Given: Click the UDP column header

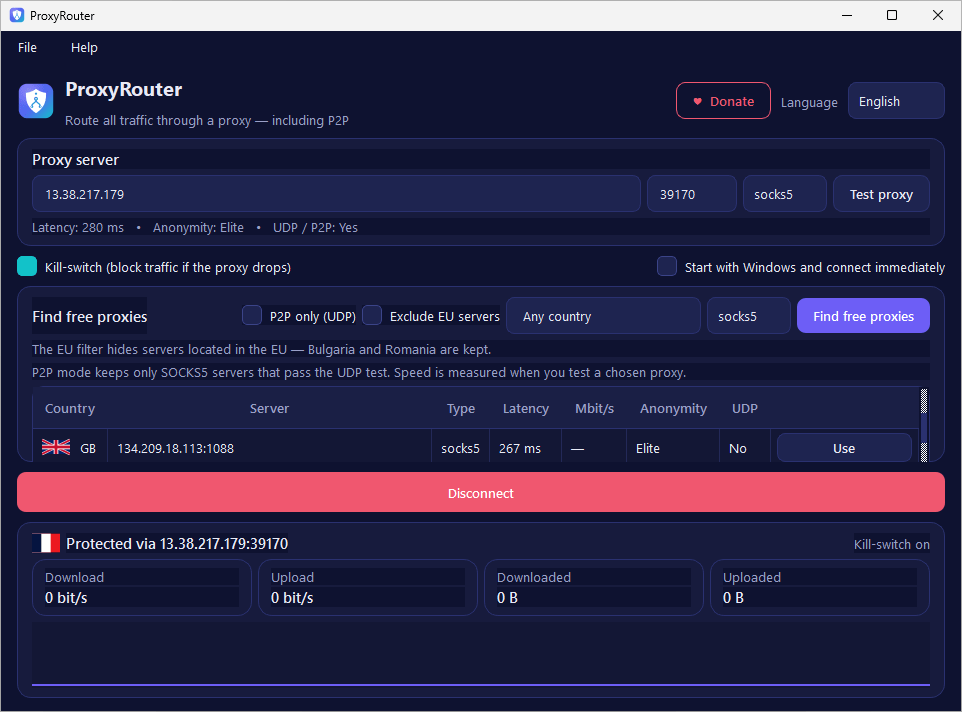Looking at the screenshot, I should point(745,408).
